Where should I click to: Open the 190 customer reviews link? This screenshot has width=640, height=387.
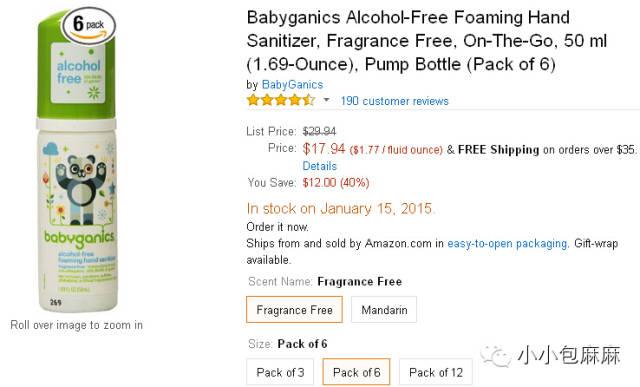tap(394, 101)
